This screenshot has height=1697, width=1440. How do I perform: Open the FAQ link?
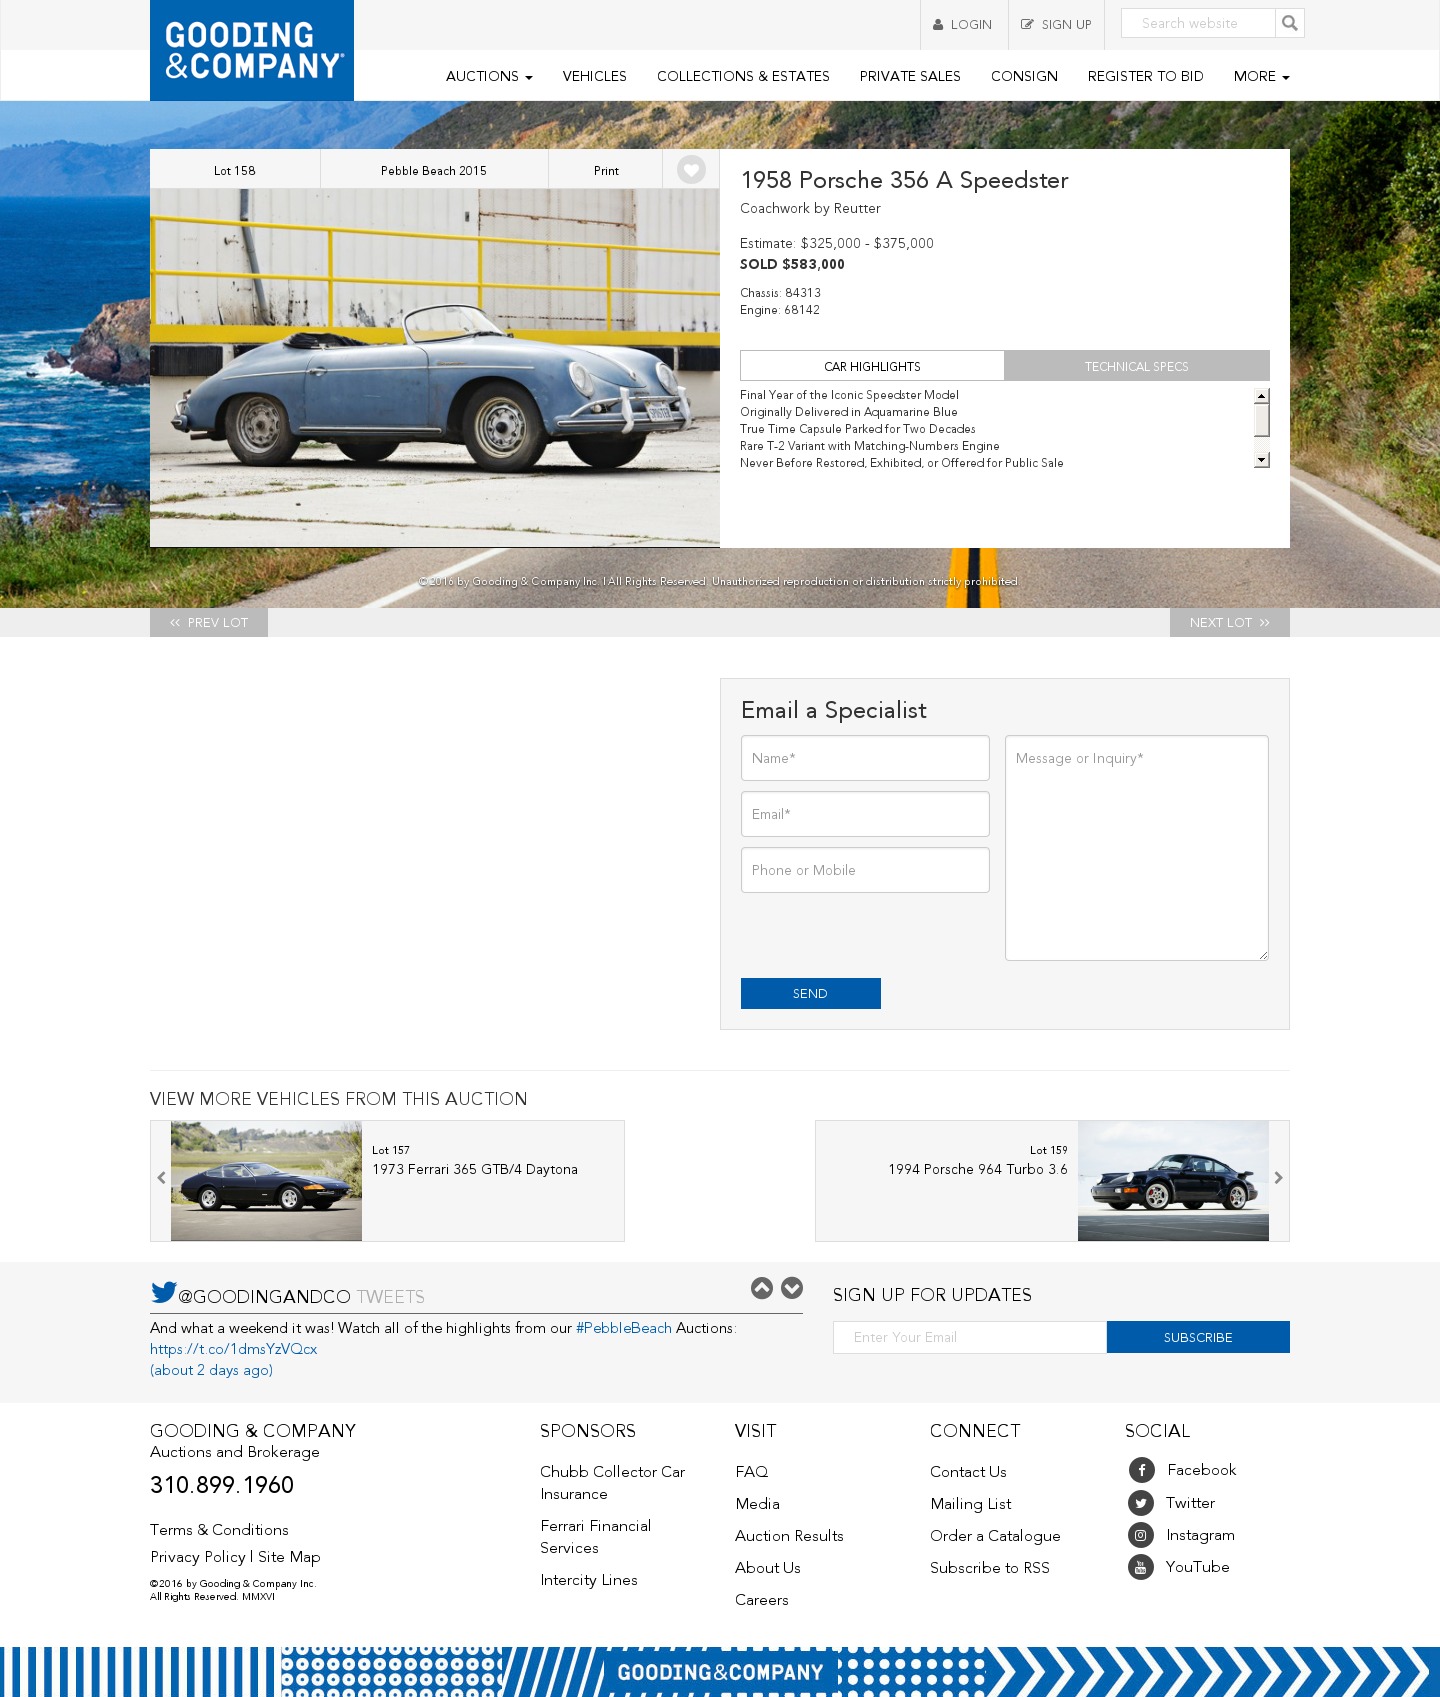coord(752,1472)
